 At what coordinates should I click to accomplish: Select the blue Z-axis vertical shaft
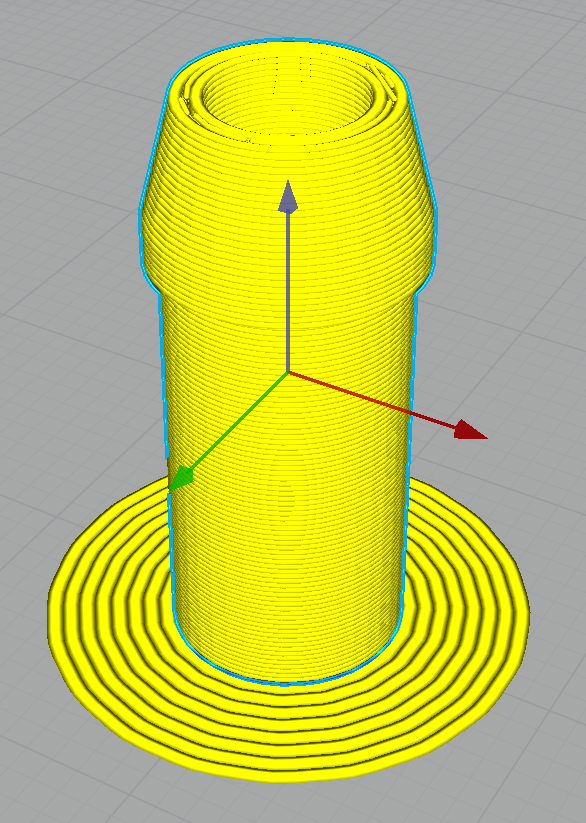click(x=288, y=292)
